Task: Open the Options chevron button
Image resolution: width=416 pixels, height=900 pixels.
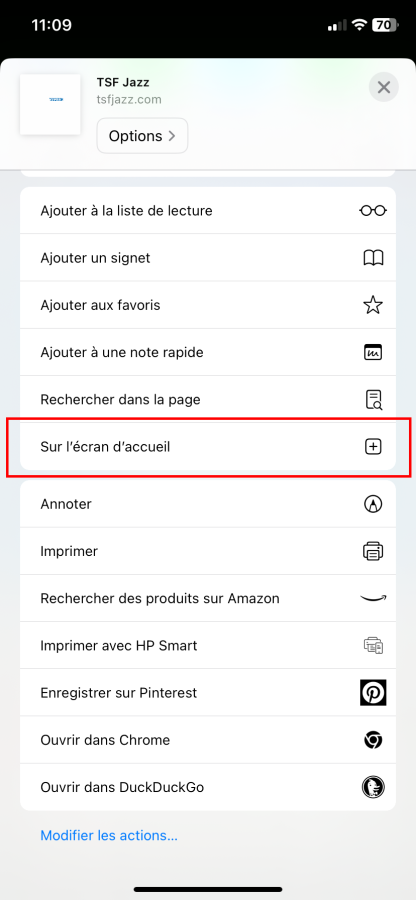Action: click(142, 136)
